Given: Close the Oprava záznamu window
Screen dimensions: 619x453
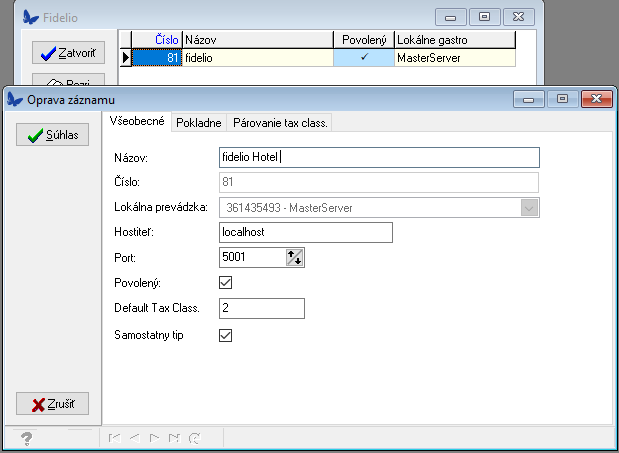Looking at the screenshot, I should [596, 99].
